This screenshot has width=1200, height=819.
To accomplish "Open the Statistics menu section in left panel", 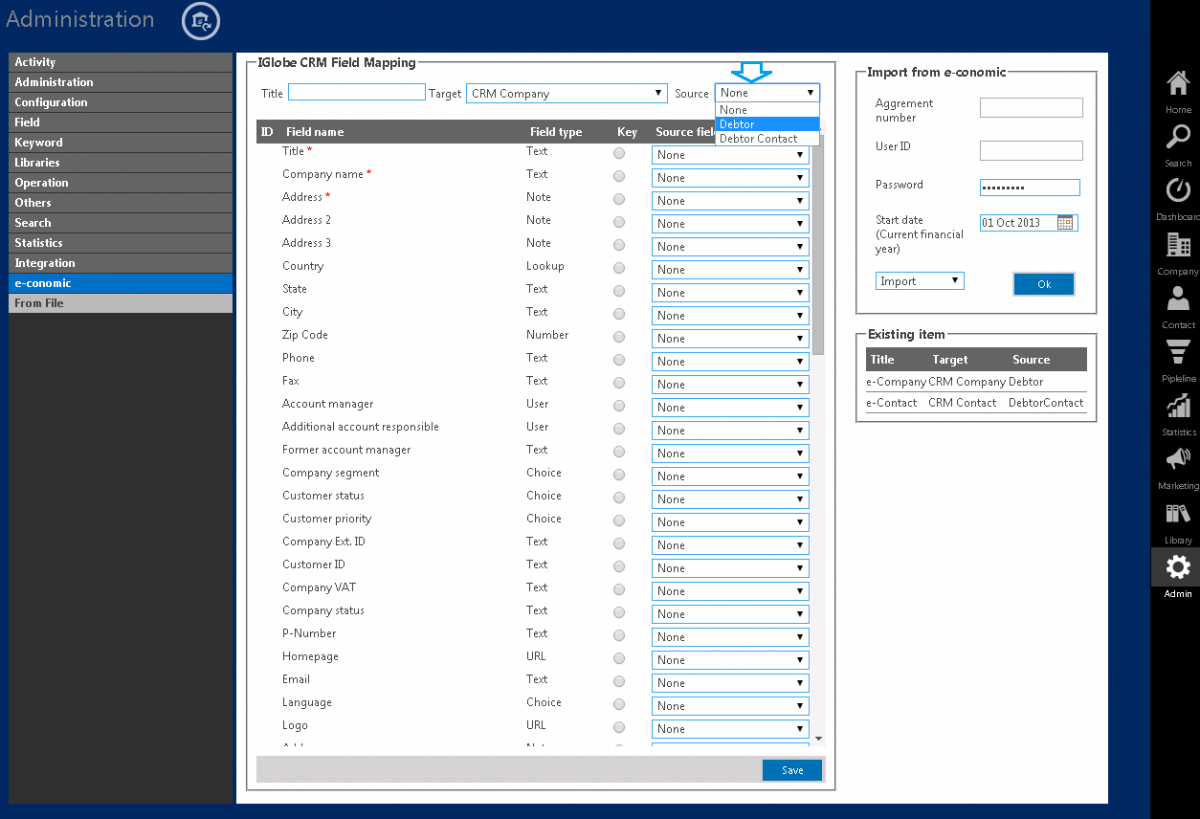I will point(121,243).
